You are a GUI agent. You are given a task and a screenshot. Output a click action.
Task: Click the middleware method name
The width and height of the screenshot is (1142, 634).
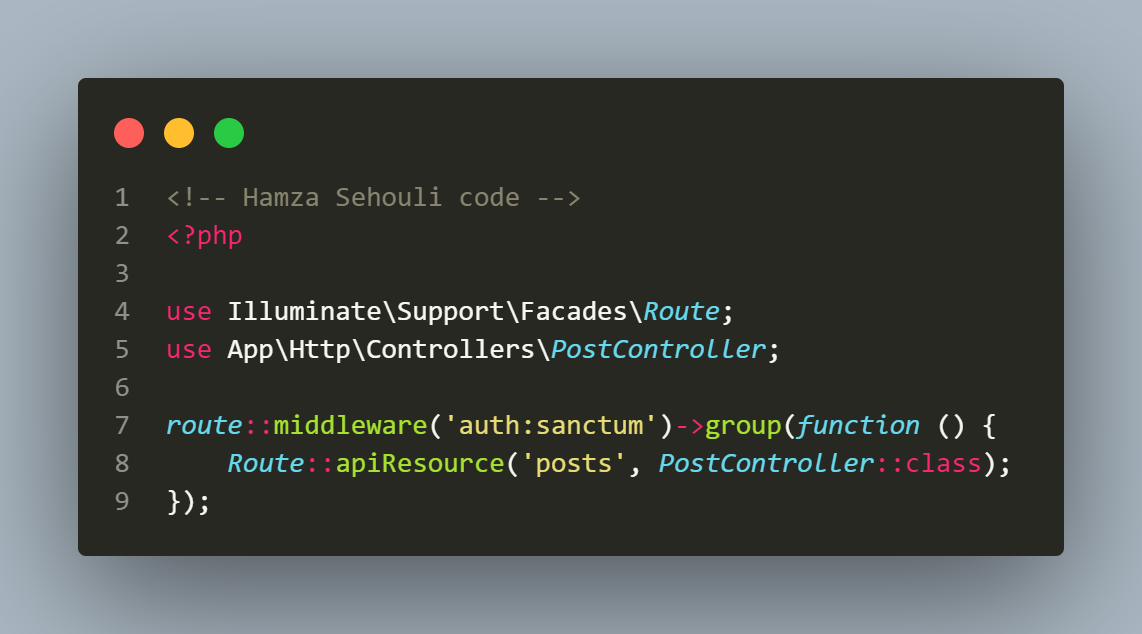[x=350, y=425]
